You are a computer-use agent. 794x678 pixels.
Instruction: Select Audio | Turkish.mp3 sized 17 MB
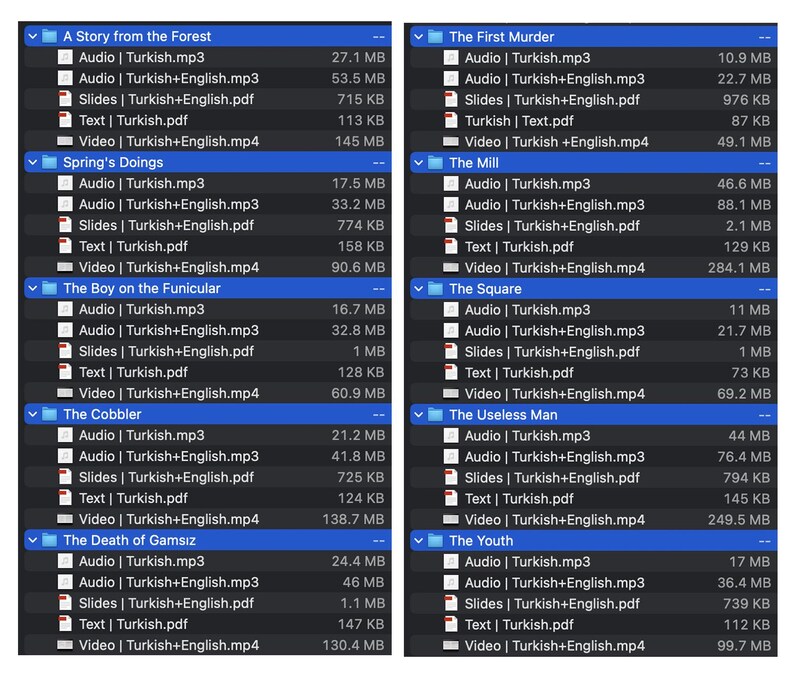pos(528,562)
